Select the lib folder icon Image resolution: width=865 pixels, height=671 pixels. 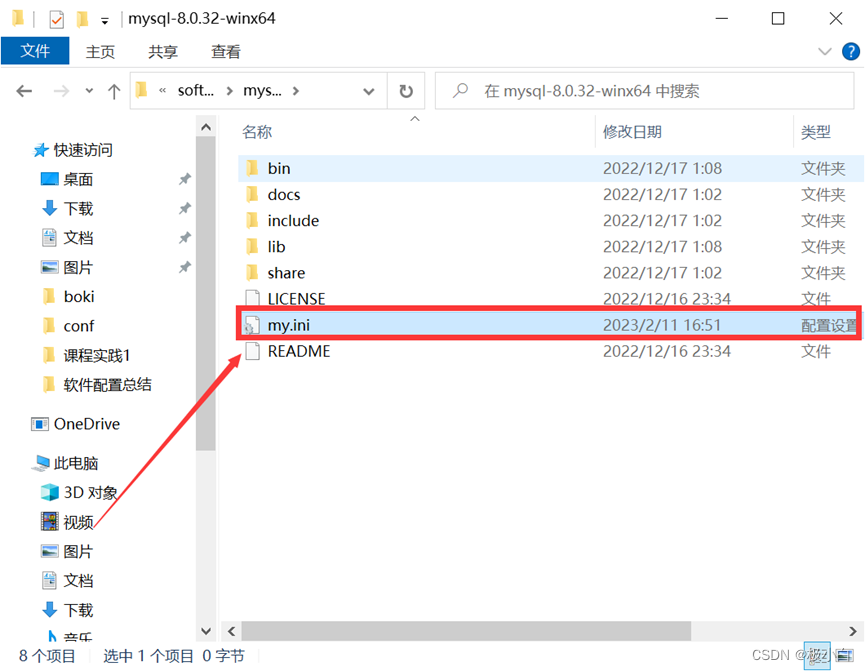252,246
